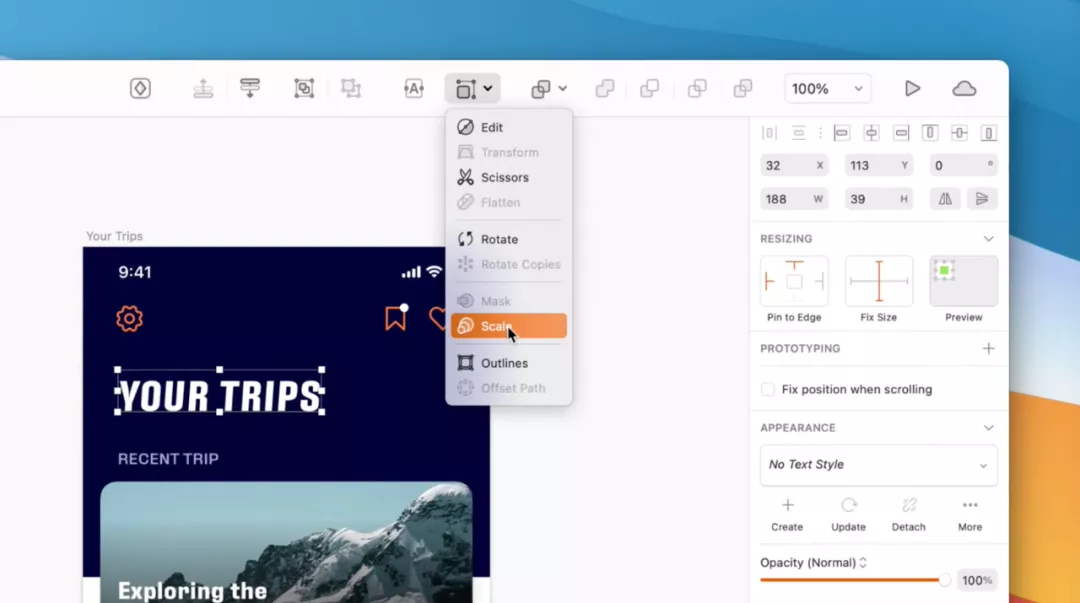1080x603 pixels.
Task: Open the 100% zoom dropdown
Action: click(827, 89)
